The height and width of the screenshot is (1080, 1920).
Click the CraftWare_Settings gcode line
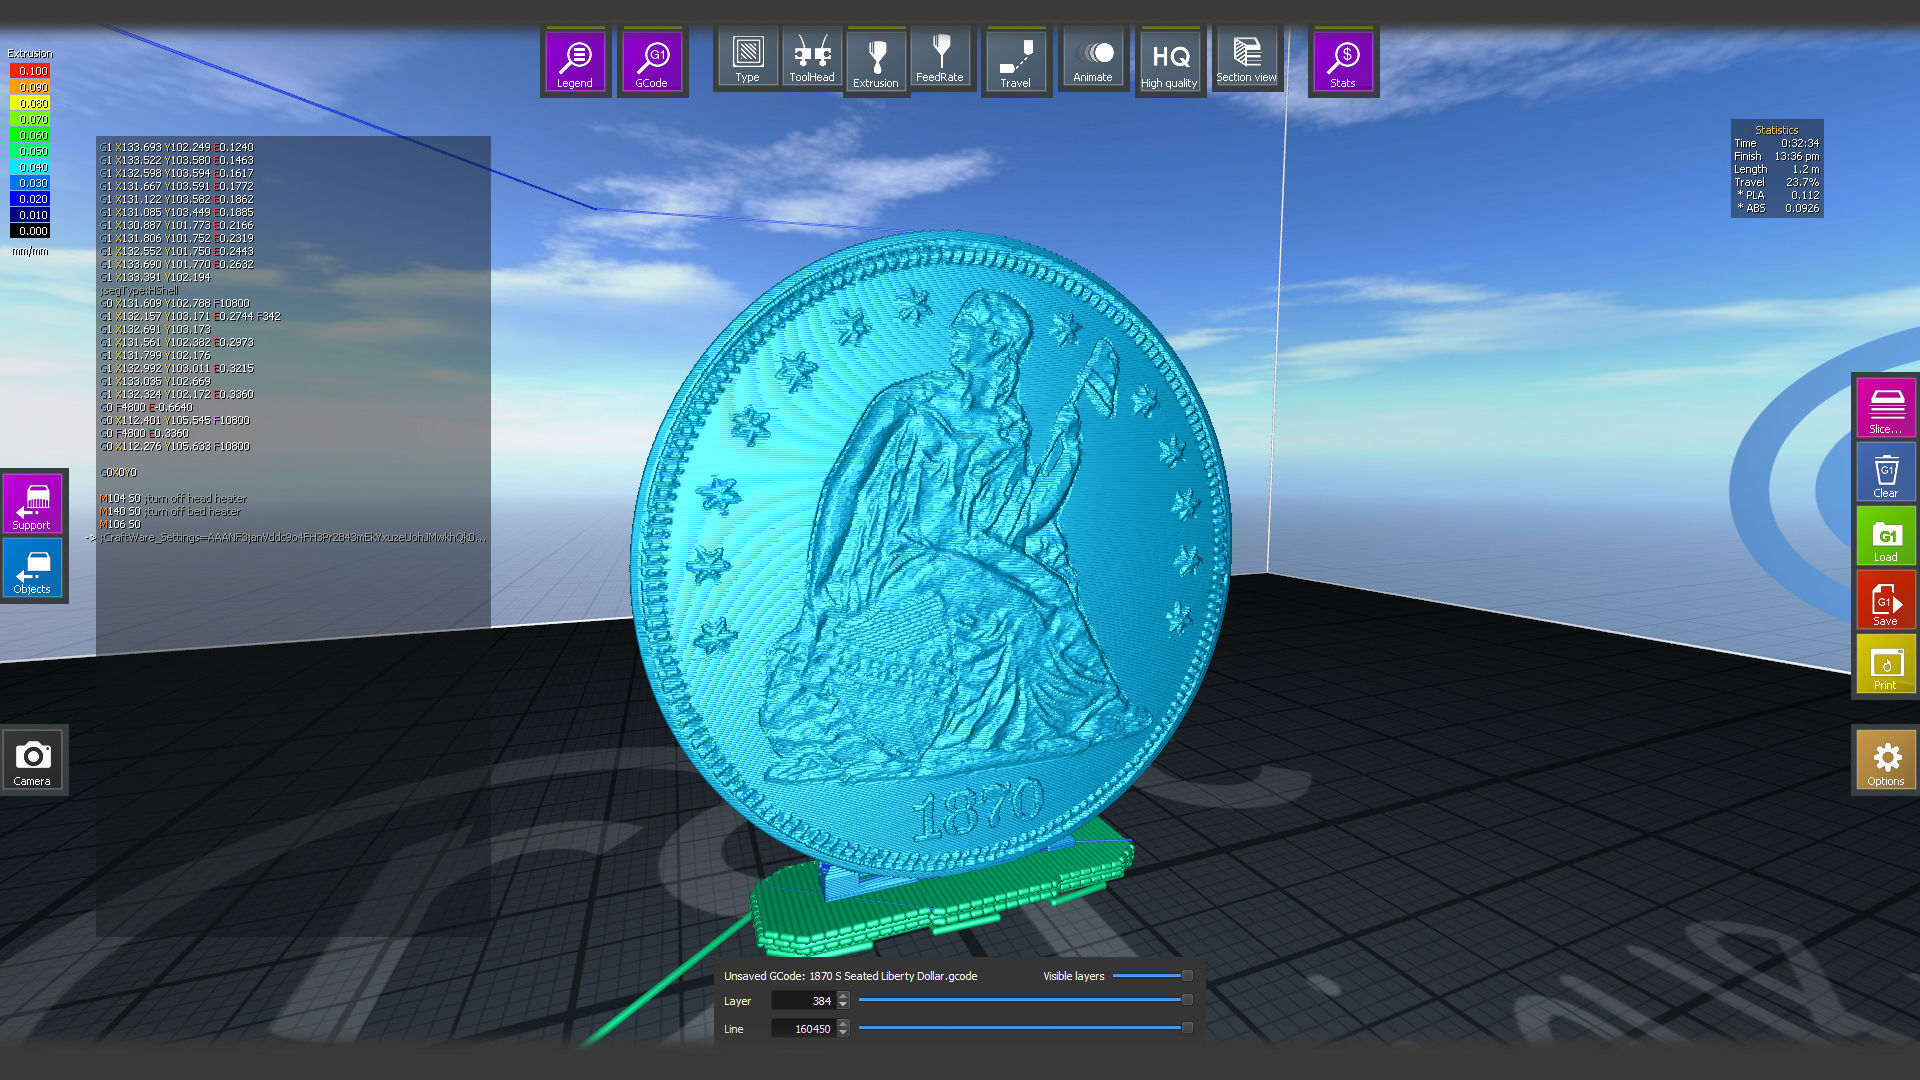click(x=293, y=537)
